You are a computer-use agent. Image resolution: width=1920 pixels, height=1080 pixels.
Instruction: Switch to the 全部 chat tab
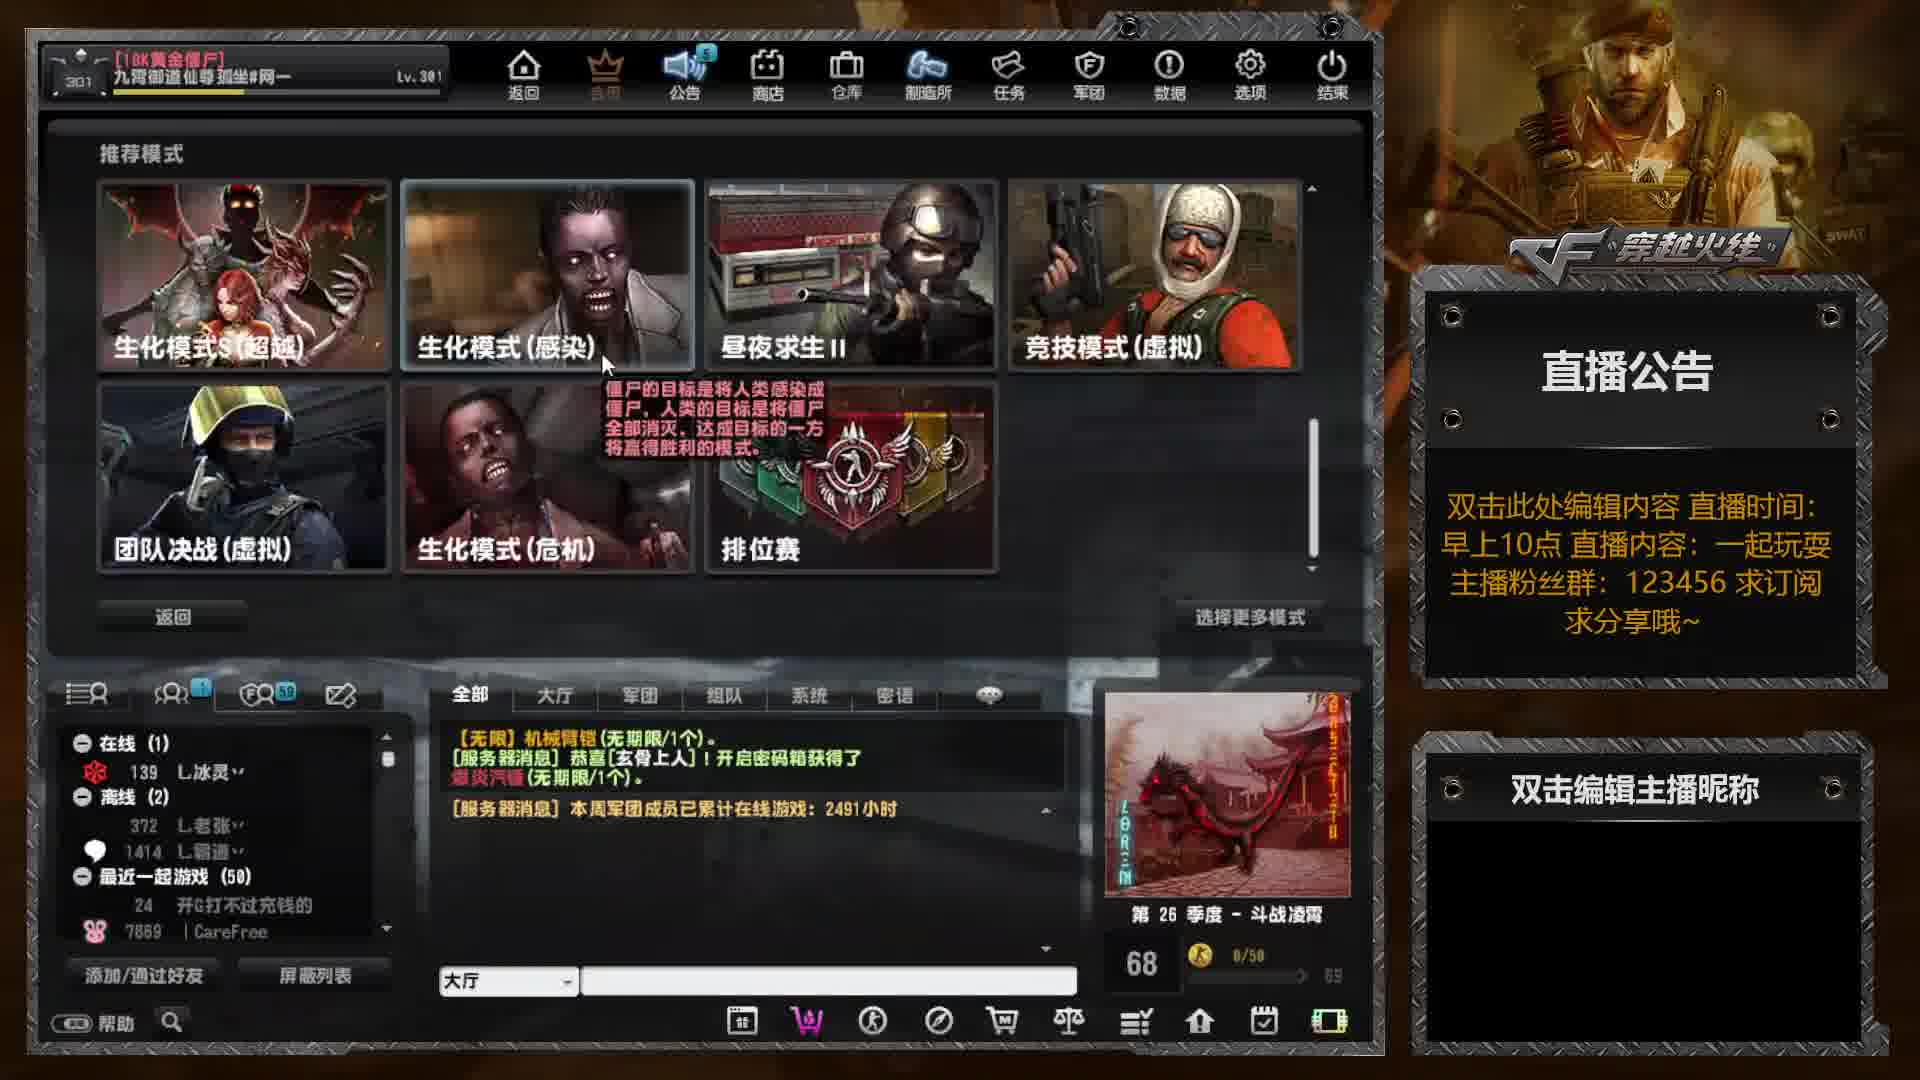click(470, 694)
